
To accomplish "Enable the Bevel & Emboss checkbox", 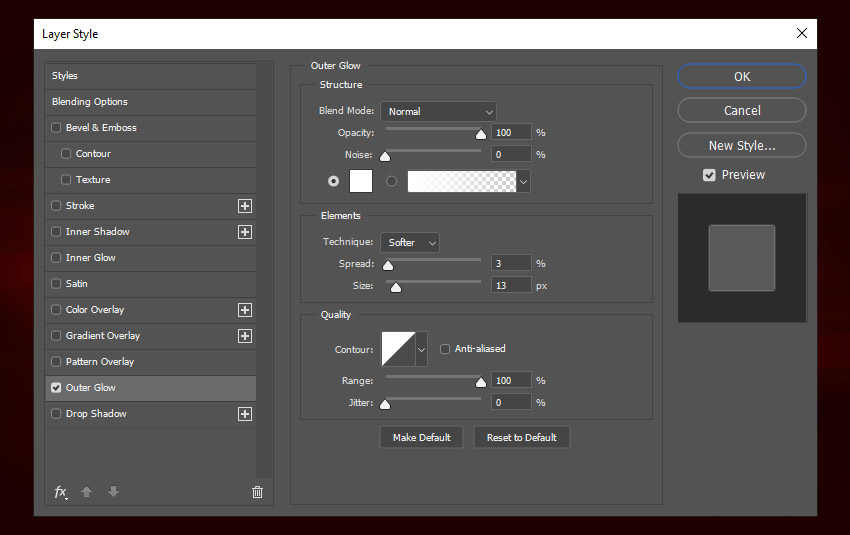I will point(57,128).
